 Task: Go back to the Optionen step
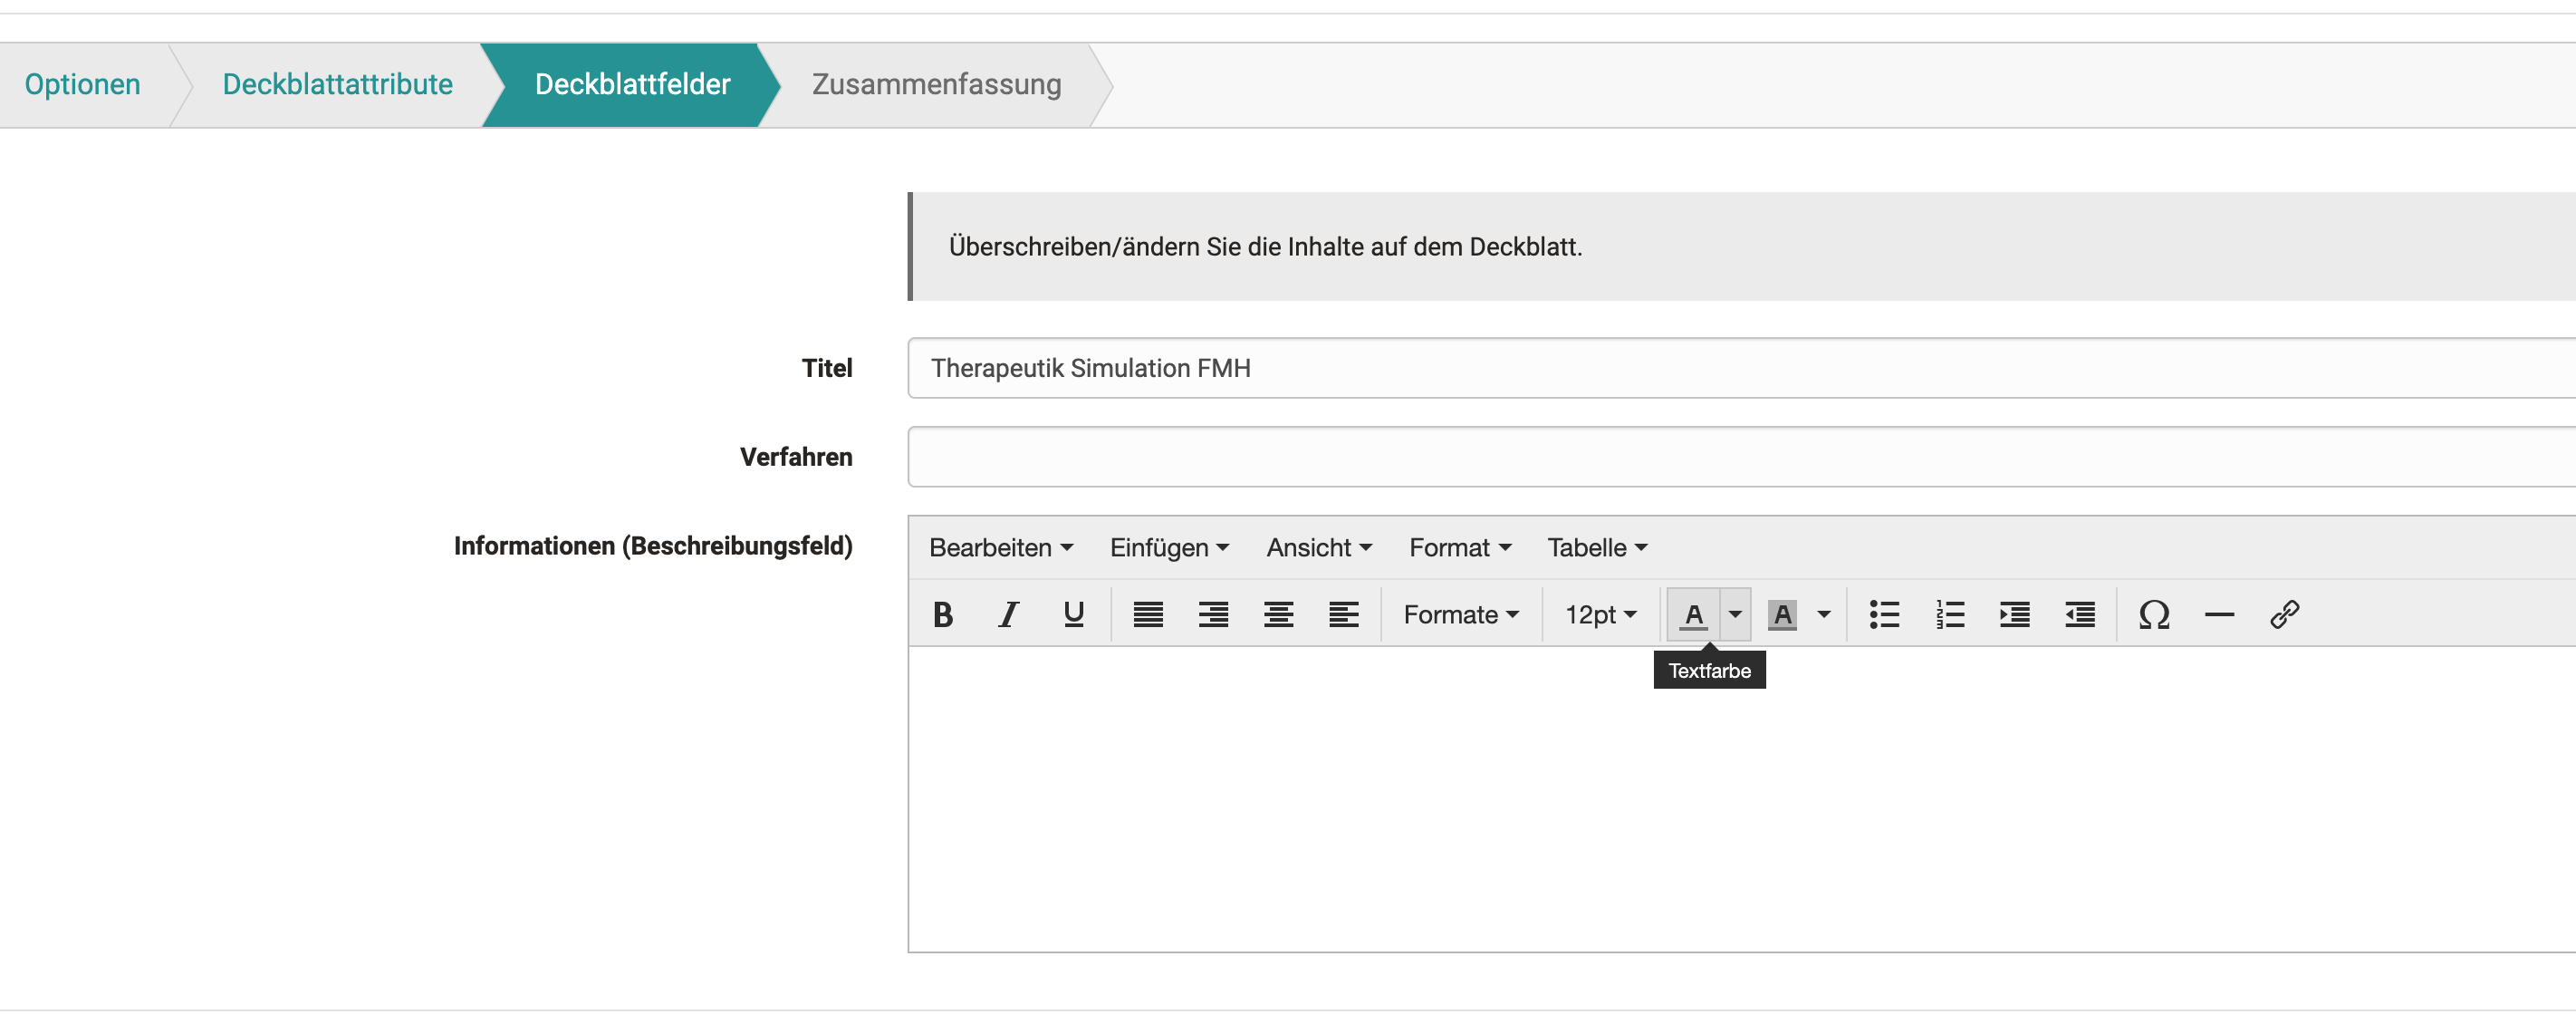click(82, 85)
